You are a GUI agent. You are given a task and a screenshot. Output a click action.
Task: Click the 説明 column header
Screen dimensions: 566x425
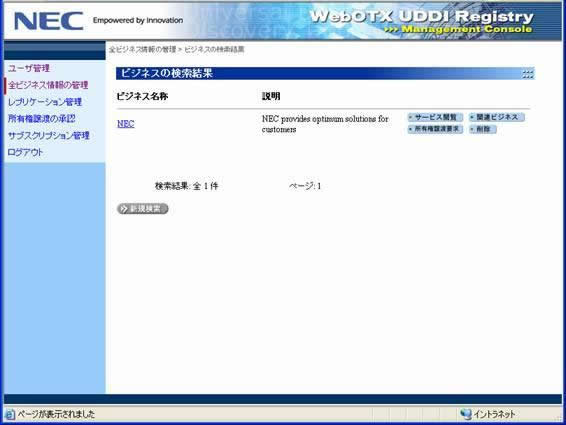point(271,96)
